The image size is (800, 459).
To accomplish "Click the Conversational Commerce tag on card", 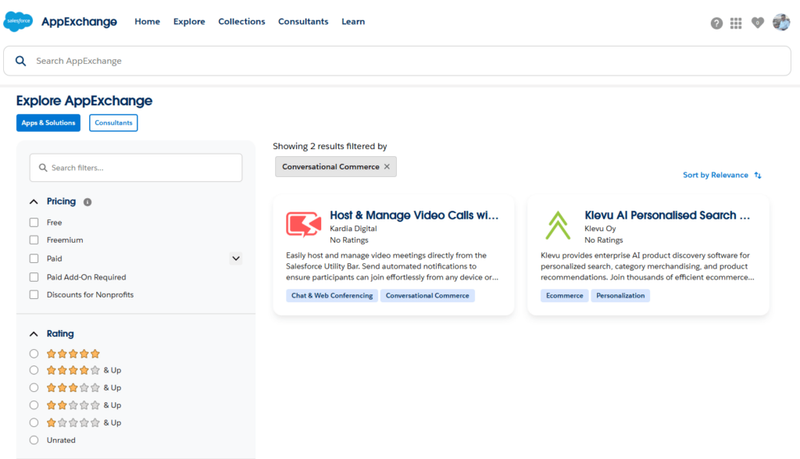I will click(x=428, y=296).
